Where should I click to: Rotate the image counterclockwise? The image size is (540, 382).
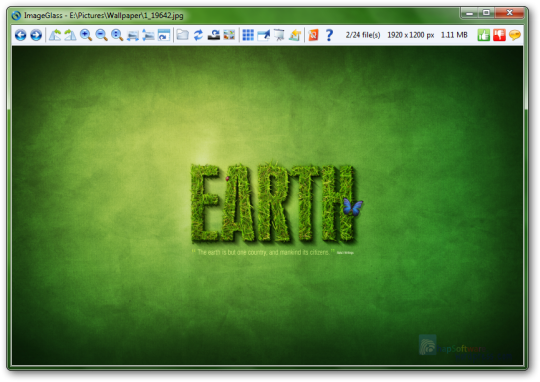click(x=55, y=35)
